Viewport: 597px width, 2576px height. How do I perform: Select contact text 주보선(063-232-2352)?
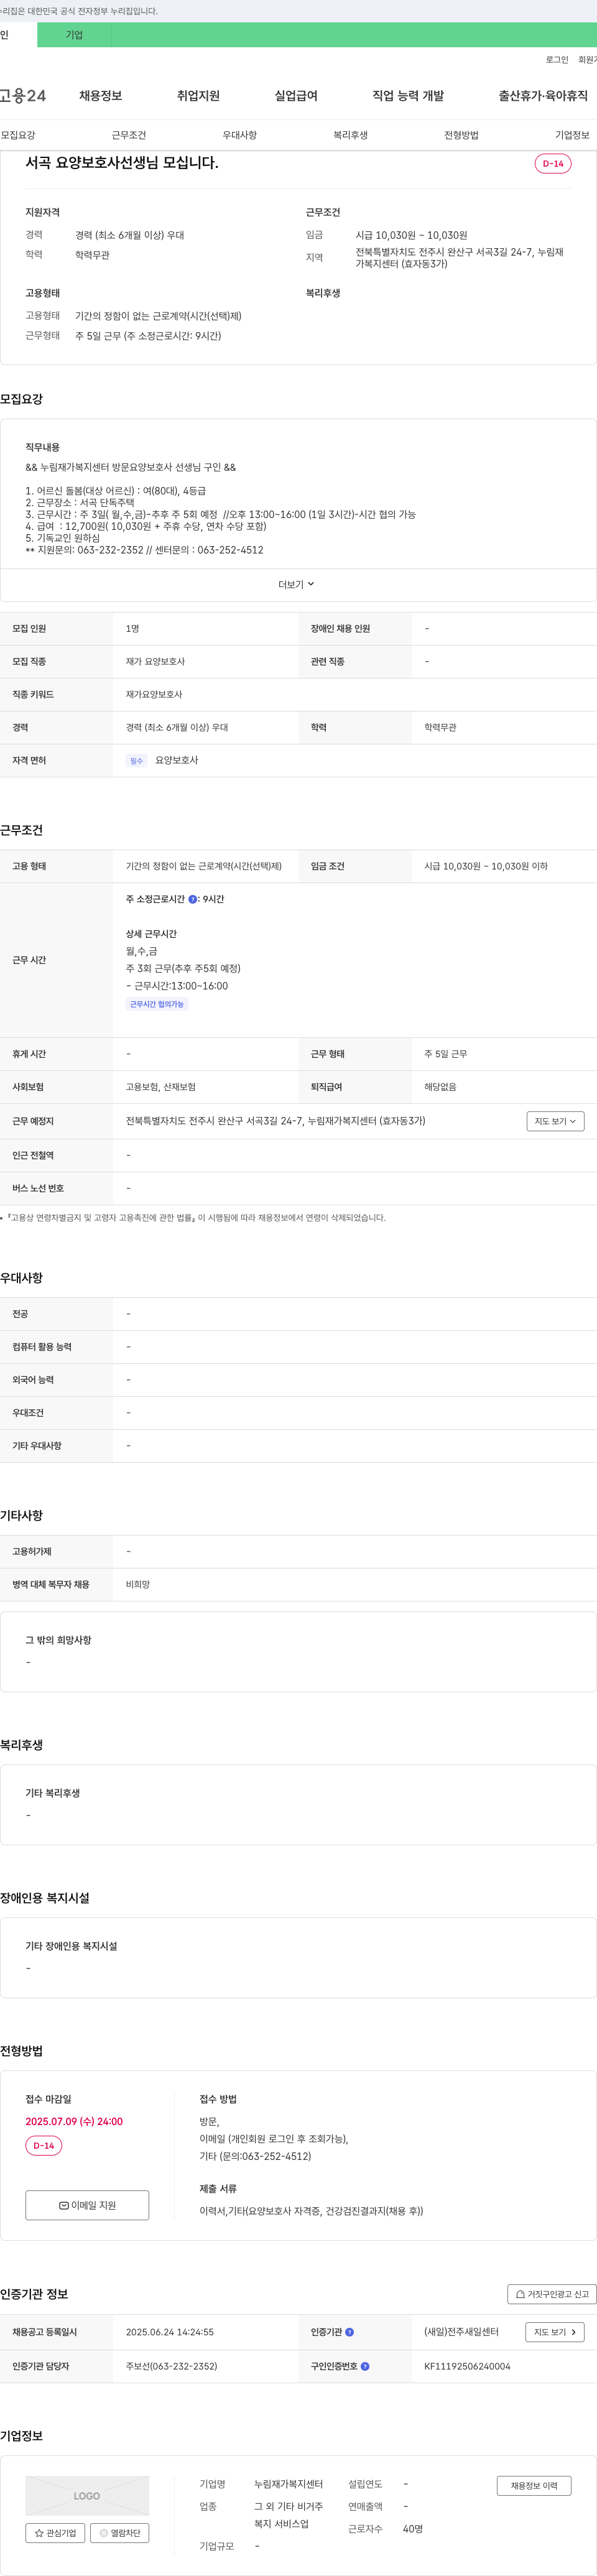coord(171,2366)
